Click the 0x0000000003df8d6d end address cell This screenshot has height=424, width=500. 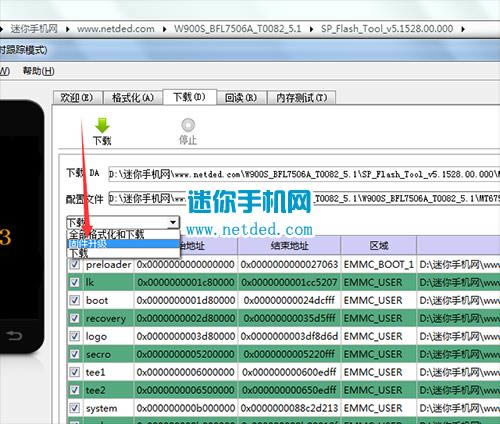click(x=289, y=336)
